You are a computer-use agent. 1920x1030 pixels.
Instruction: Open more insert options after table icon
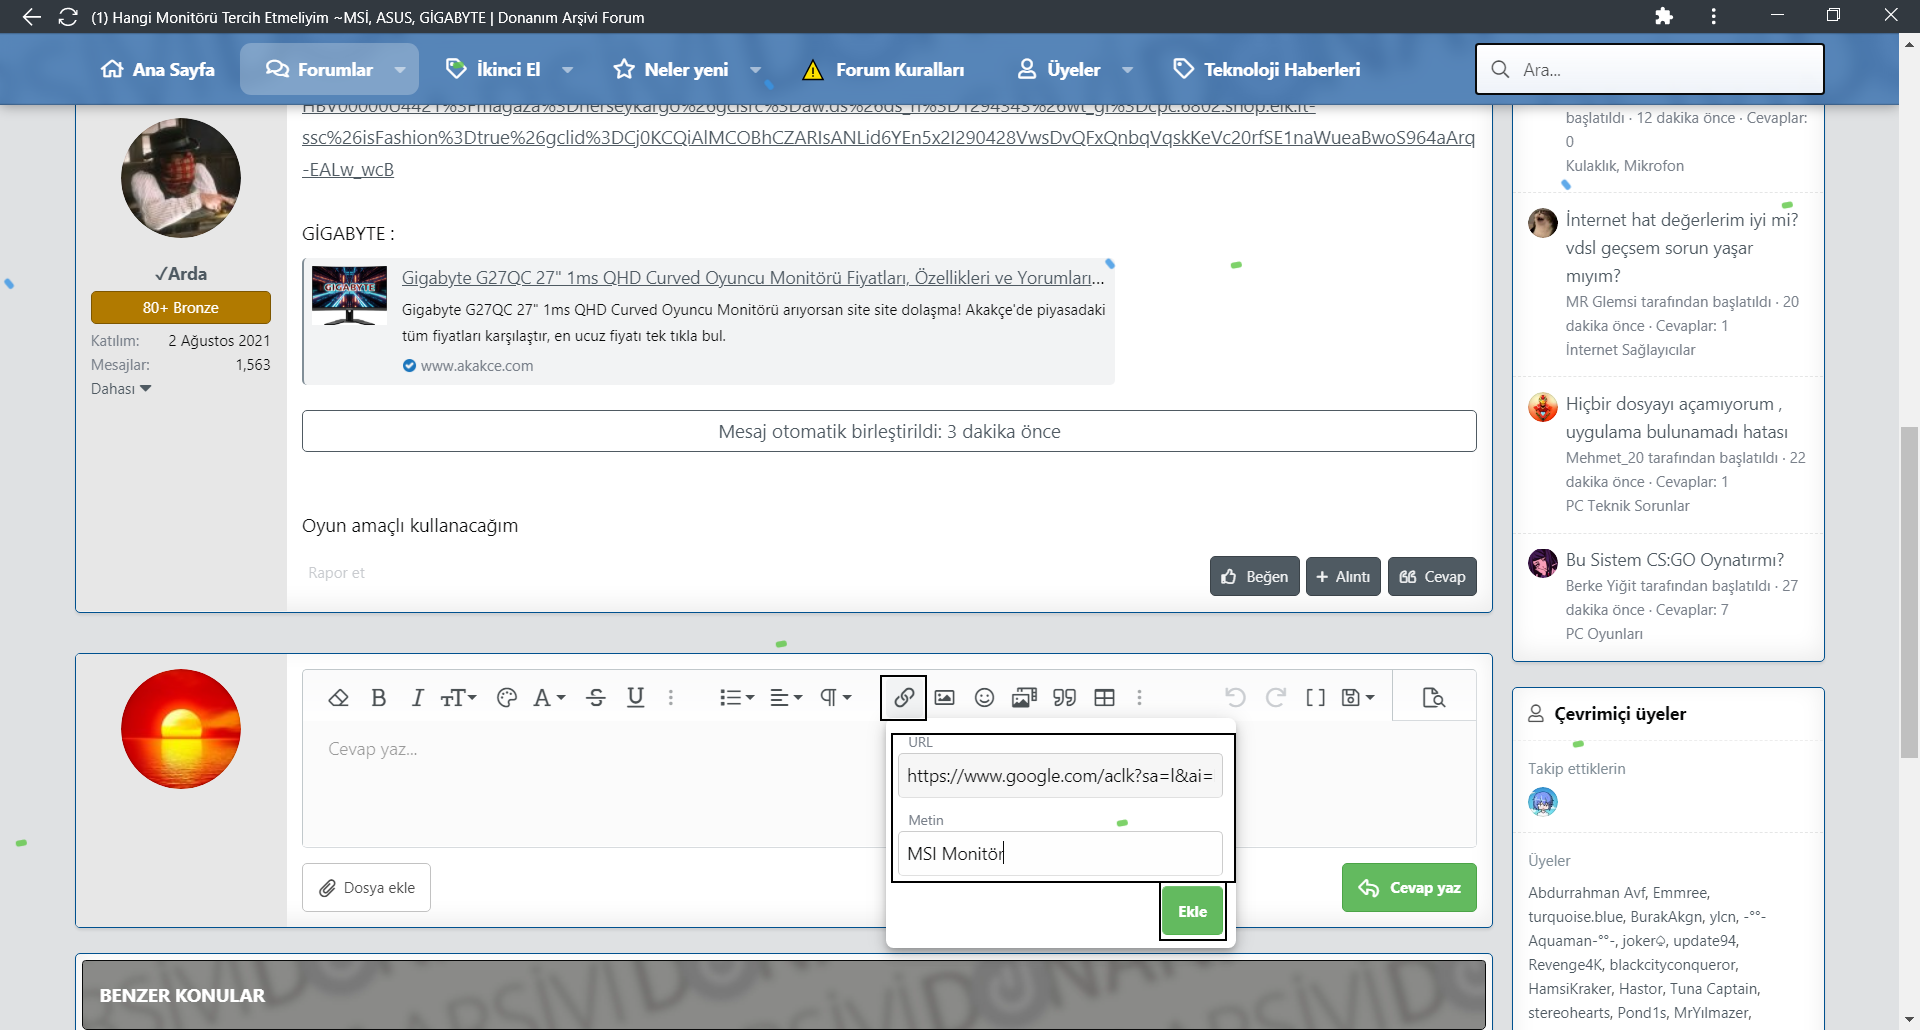(1139, 698)
